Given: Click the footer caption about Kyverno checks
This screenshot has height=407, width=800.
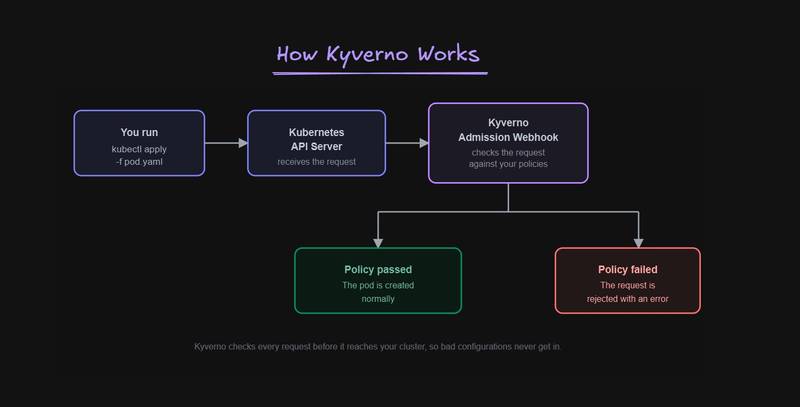Looking at the screenshot, I should (377, 347).
